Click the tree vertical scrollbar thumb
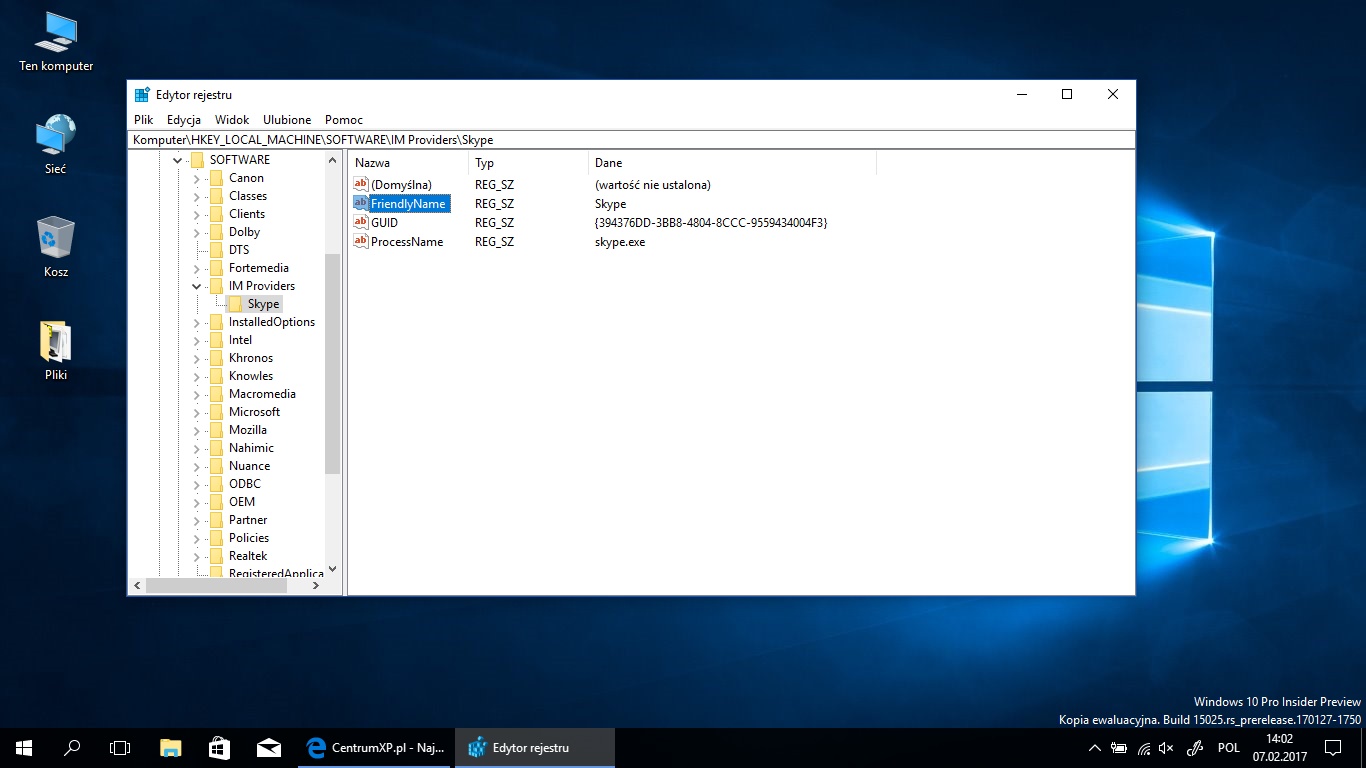 (333, 364)
